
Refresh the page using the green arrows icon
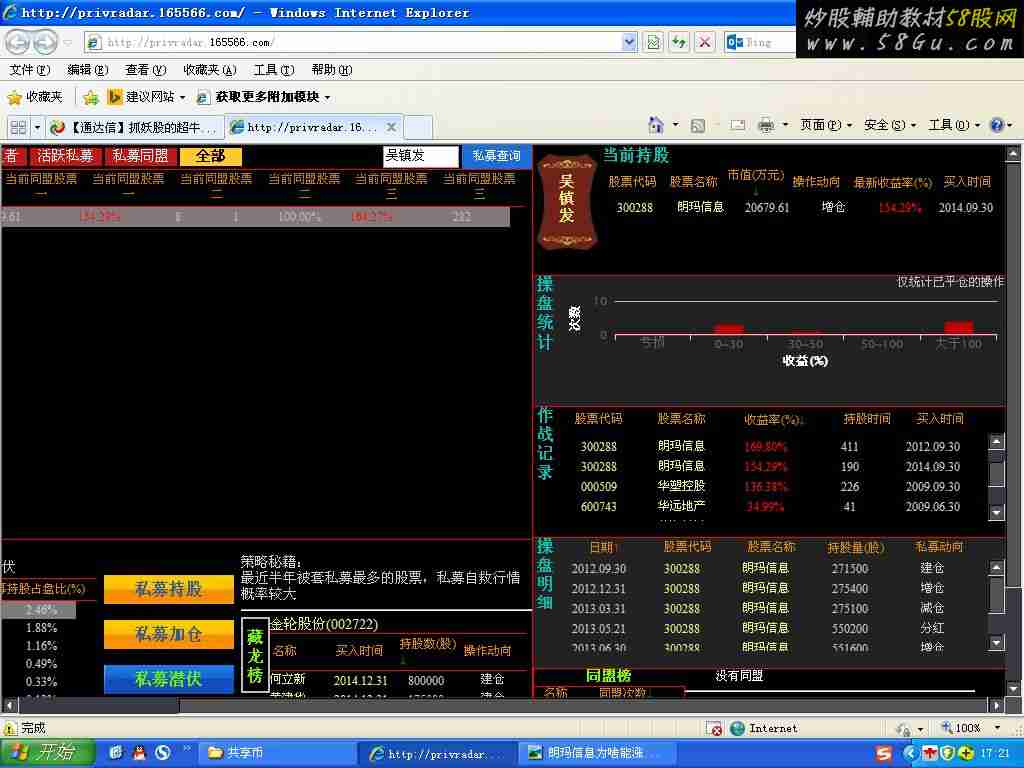[679, 42]
